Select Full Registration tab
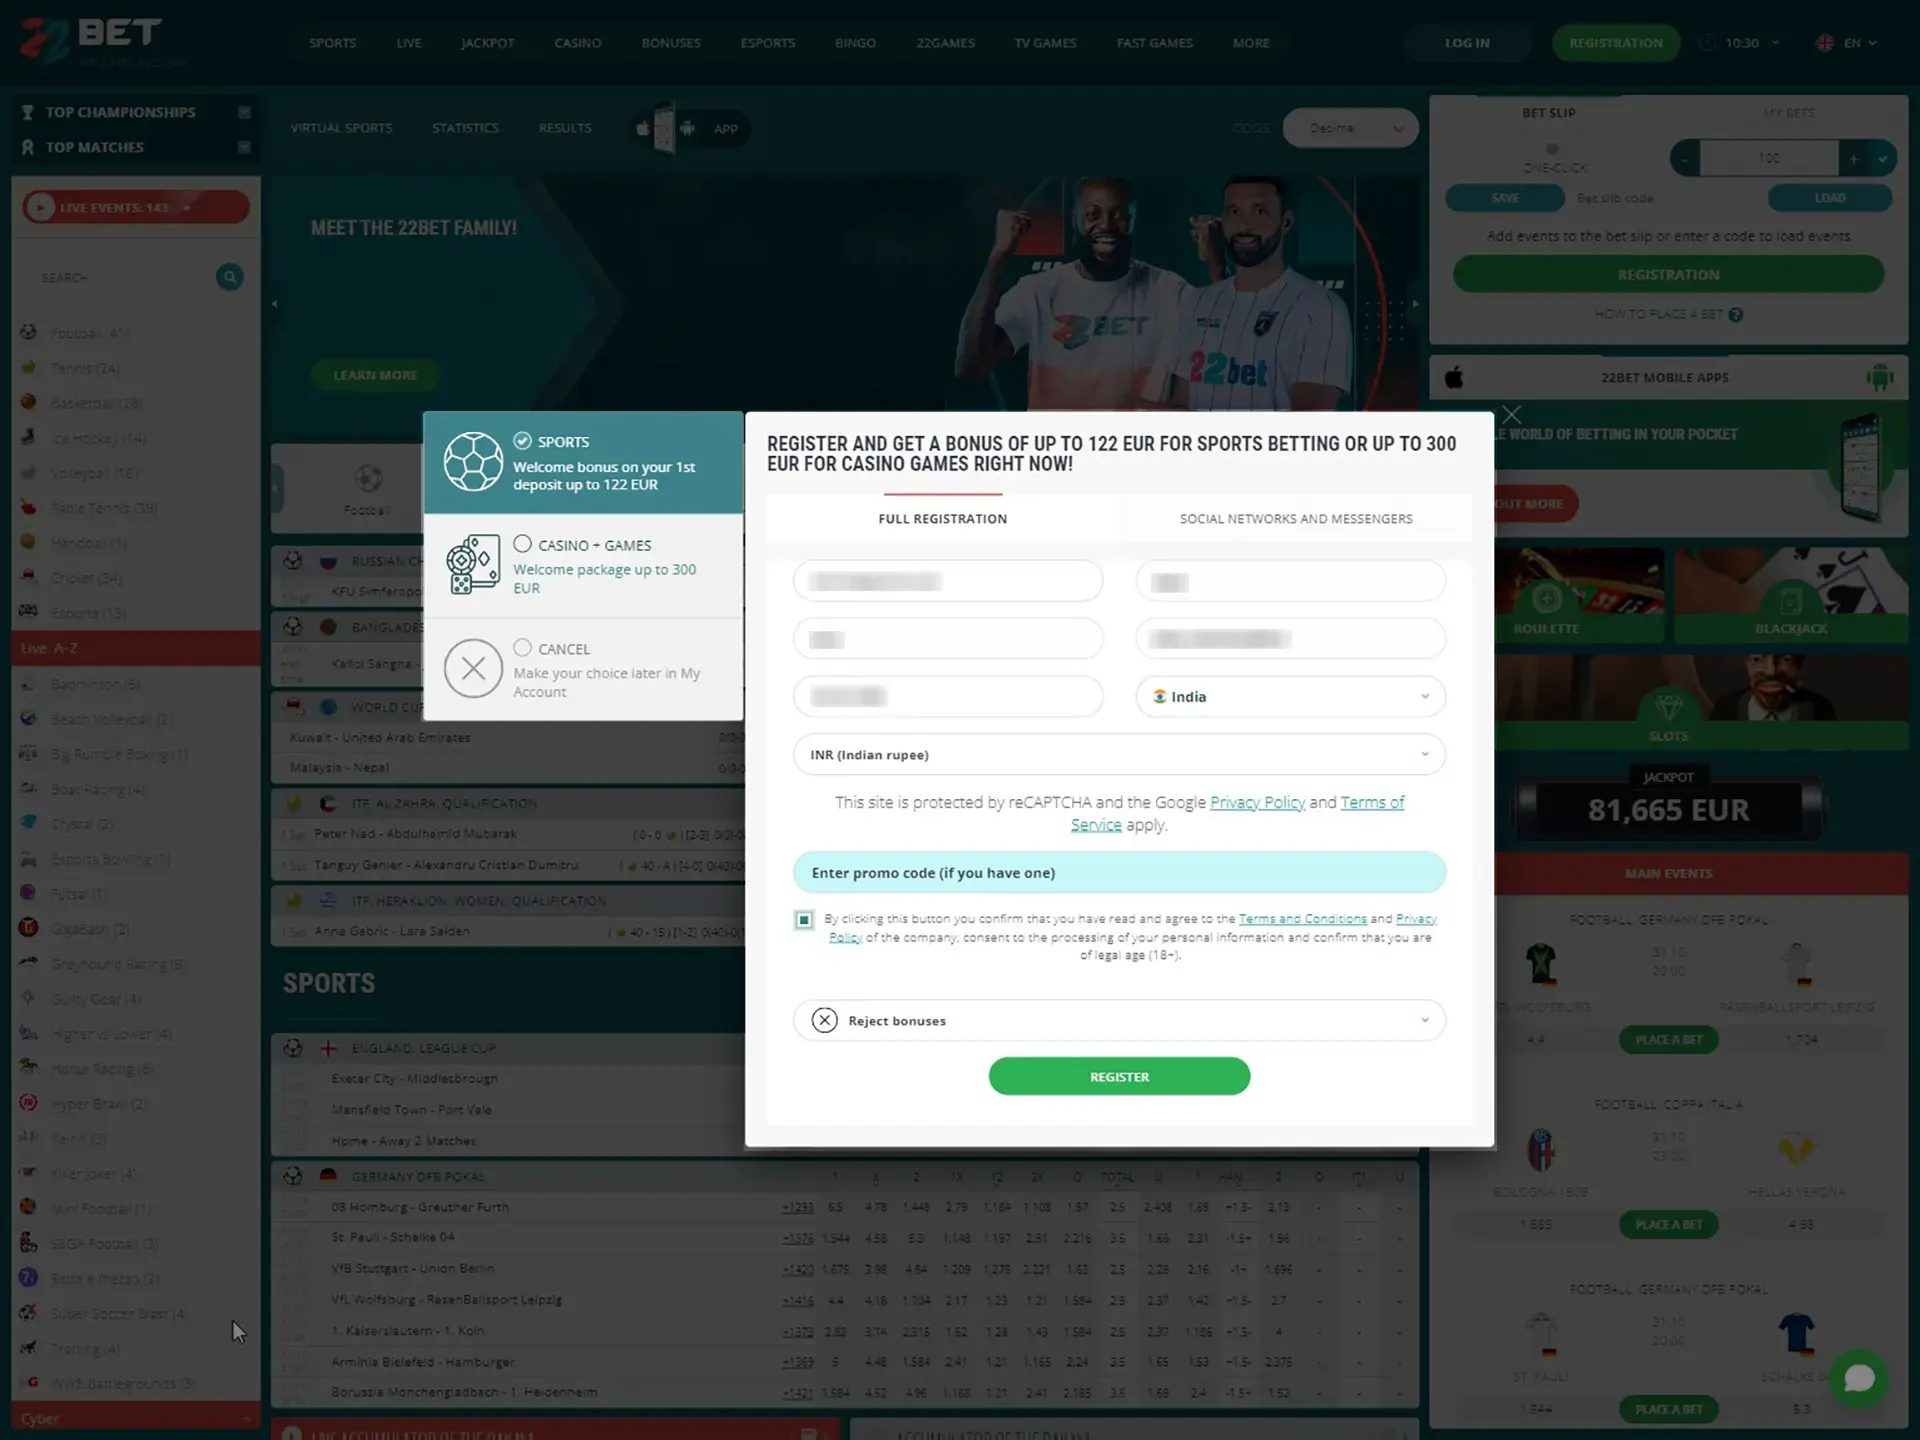This screenshot has width=1920, height=1440. click(x=942, y=519)
